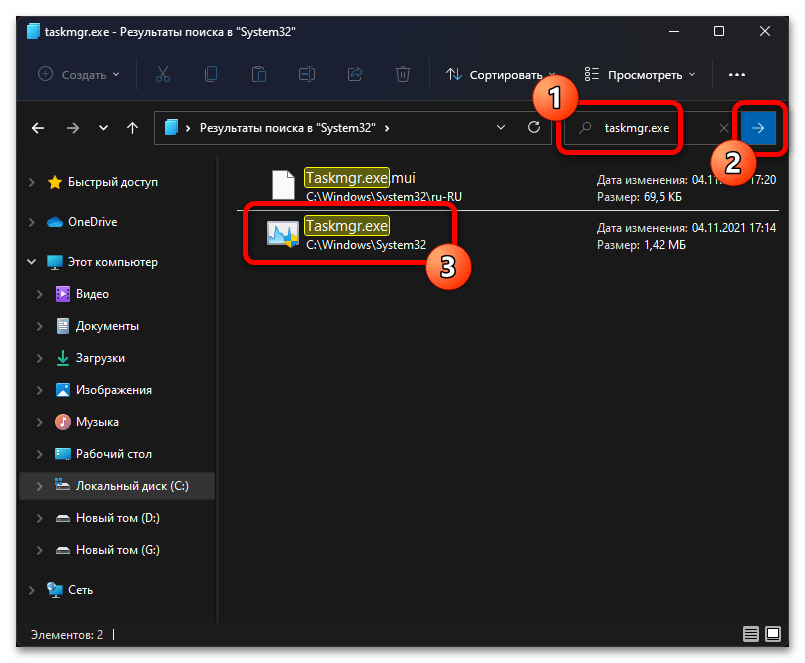Open the Создать new item dropdown
This screenshot has width=805, height=663.
[79, 75]
